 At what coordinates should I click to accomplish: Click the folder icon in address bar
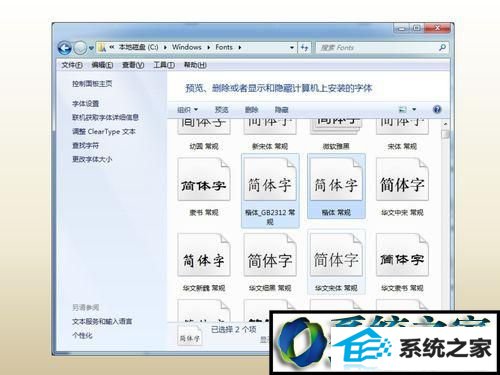point(102,47)
